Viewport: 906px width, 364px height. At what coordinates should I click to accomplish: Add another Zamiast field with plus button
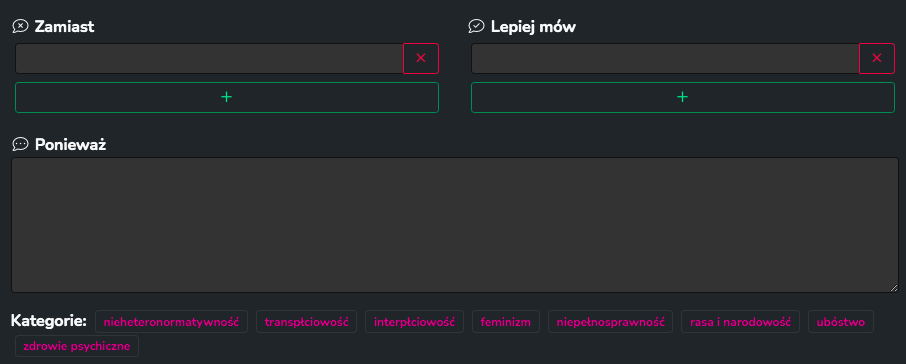[226, 97]
